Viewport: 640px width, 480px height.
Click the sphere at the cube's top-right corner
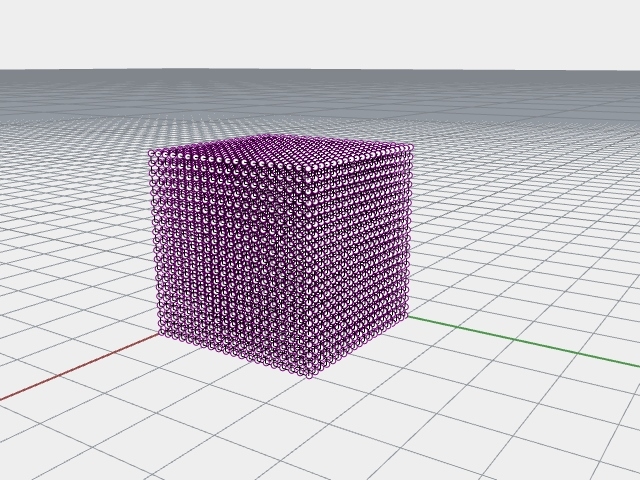[409, 148]
